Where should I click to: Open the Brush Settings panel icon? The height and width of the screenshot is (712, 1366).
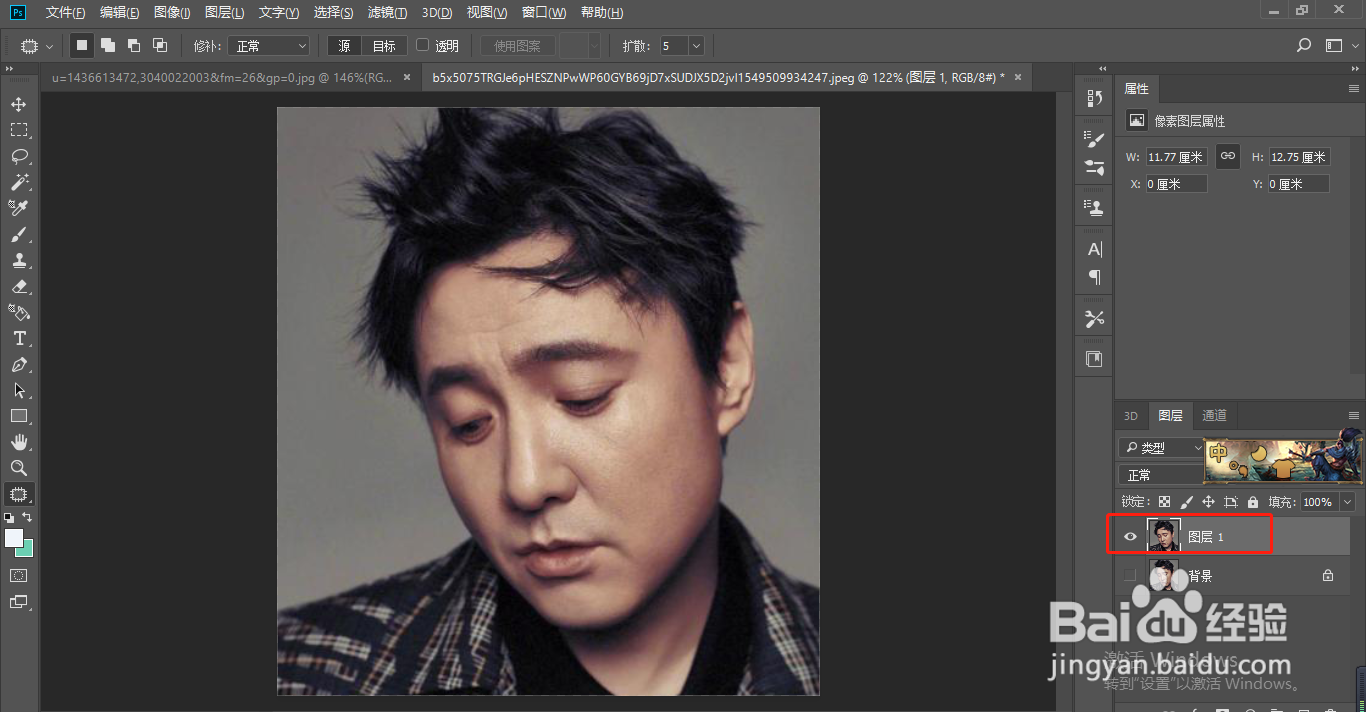pyautogui.click(x=1094, y=140)
